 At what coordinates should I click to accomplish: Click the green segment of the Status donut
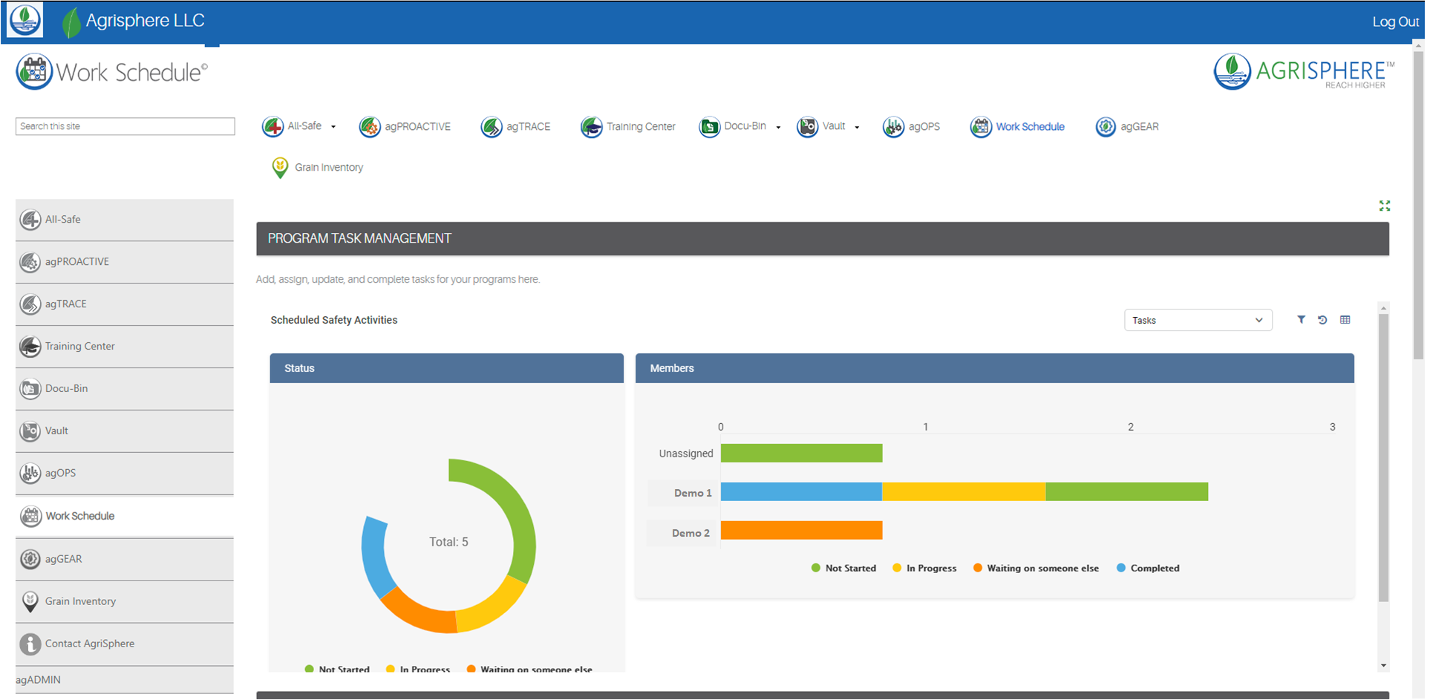coord(516,508)
